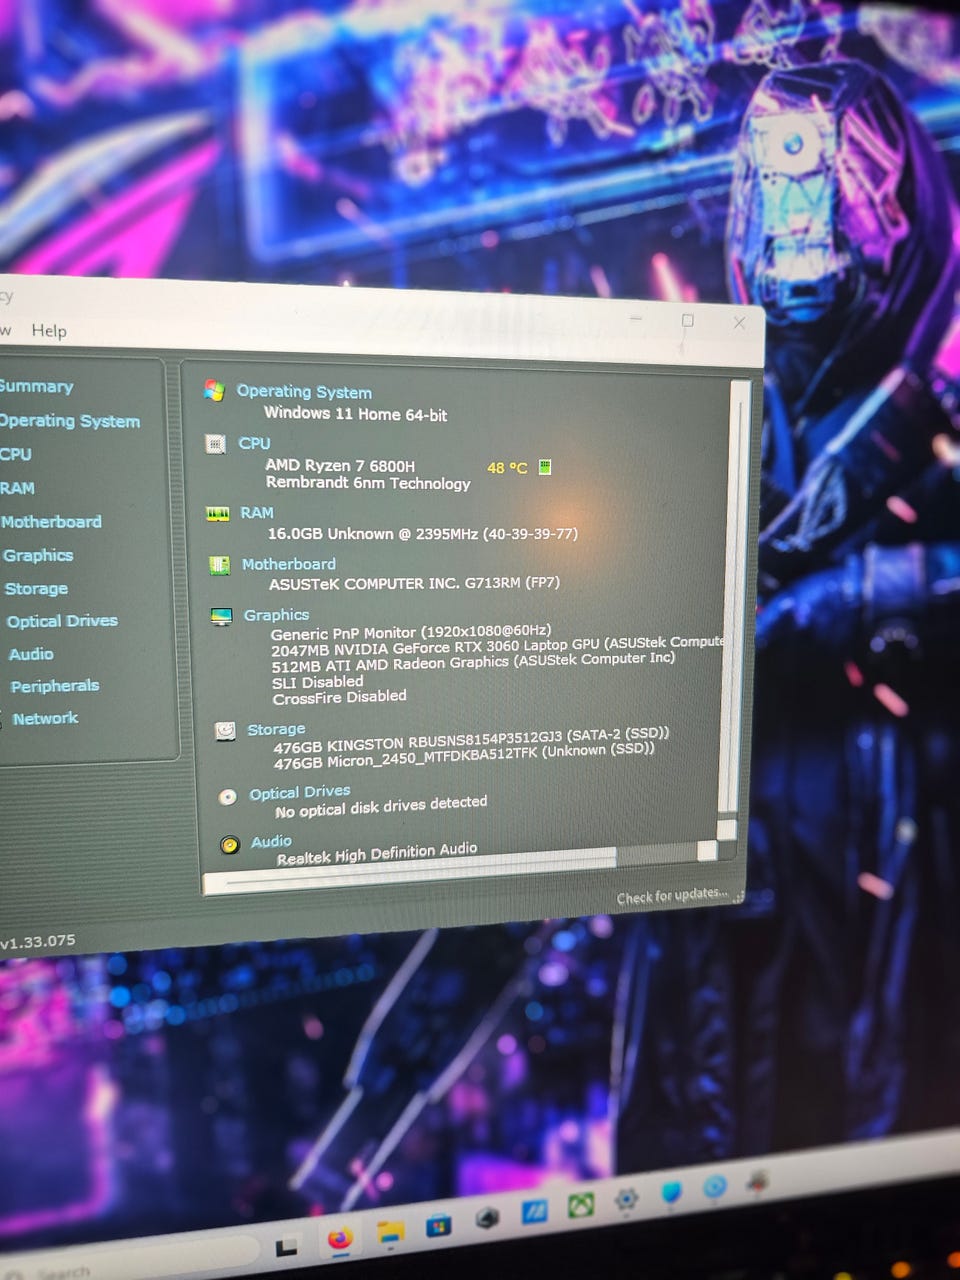Minimize the Speccy window
Viewport: 960px width, 1280px height.
pyautogui.click(x=636, y=318)
